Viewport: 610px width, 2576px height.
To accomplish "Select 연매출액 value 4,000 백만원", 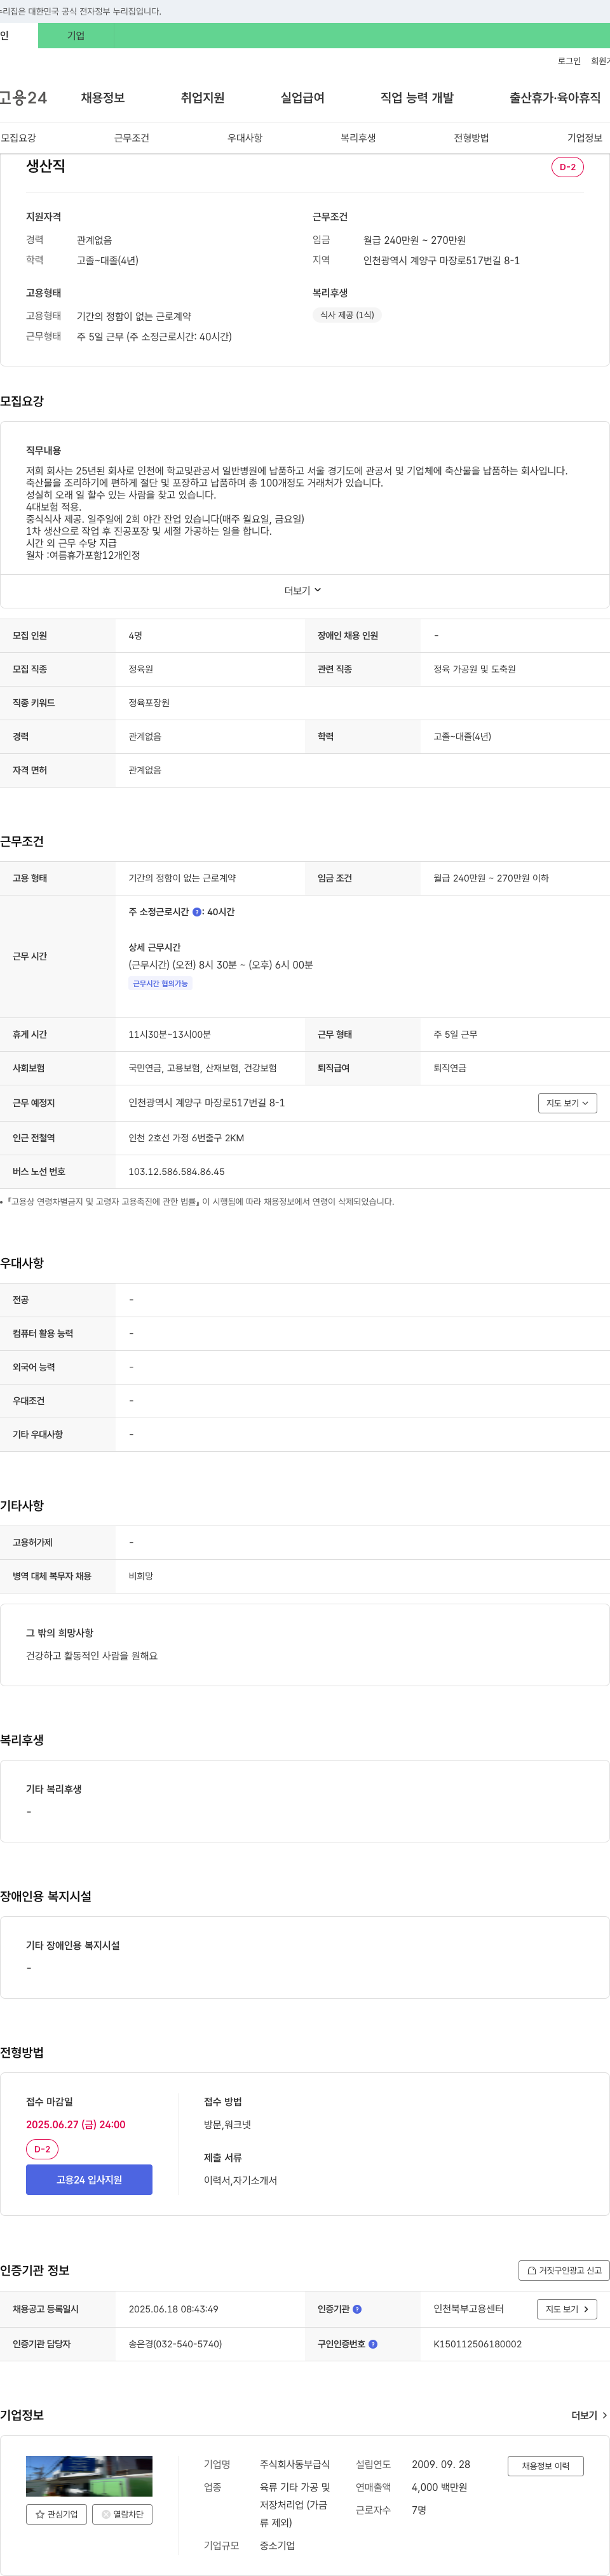I will coord(439,2487).
